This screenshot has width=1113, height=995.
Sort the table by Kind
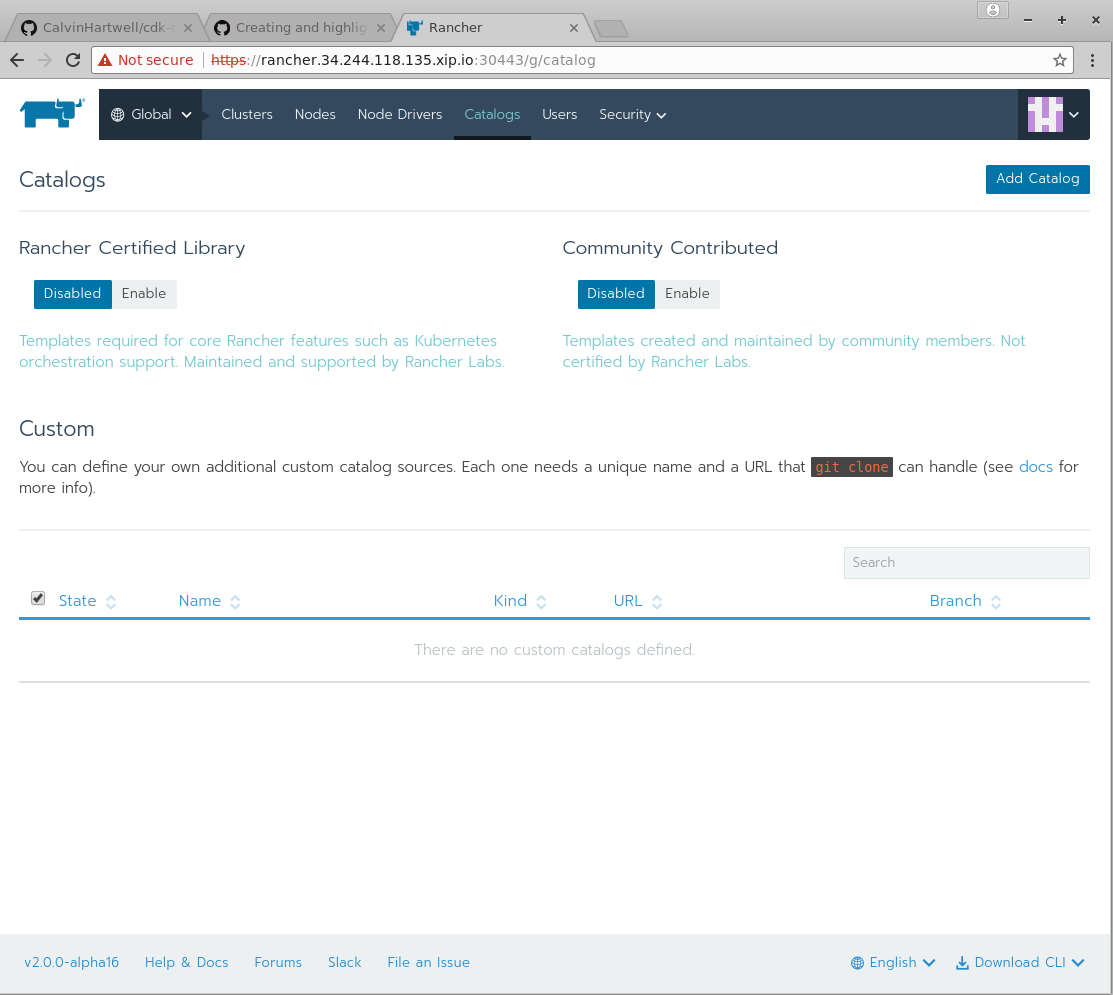pyautogui.click(x=520, y=601)
